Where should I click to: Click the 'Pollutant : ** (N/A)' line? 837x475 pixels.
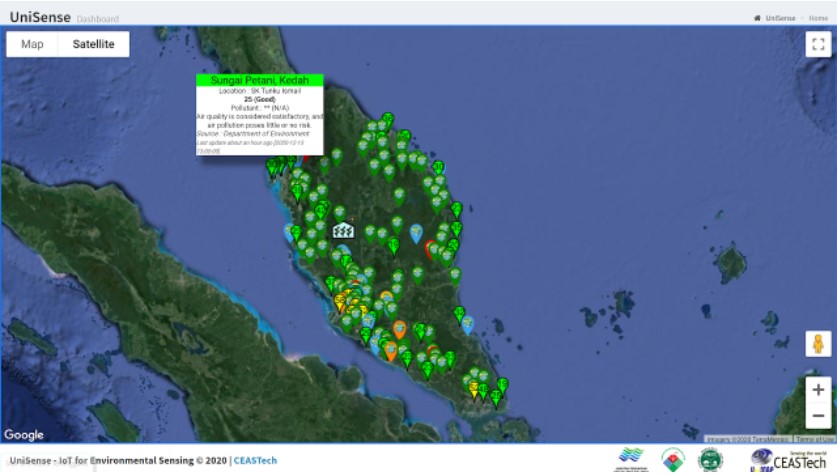point(259,108)
